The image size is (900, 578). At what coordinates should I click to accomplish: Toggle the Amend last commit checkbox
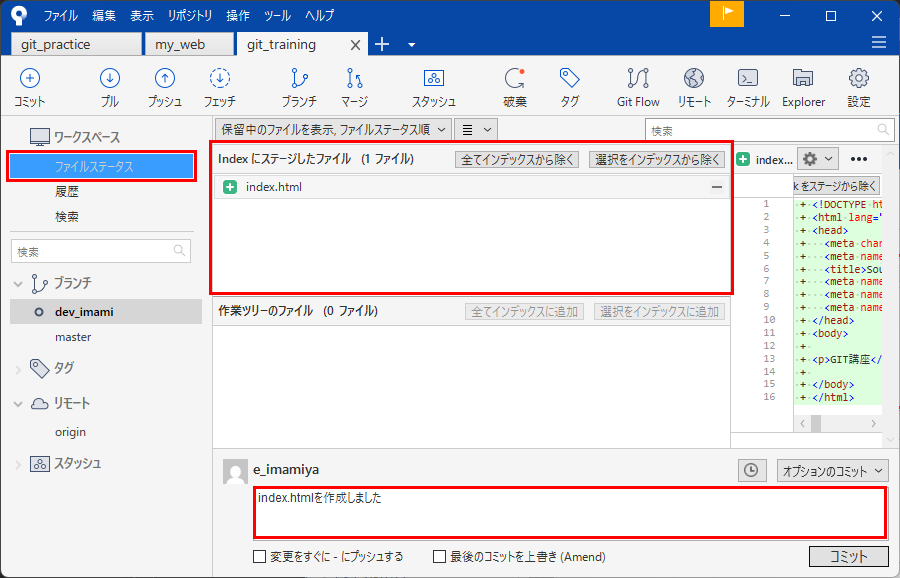point(439,557)
